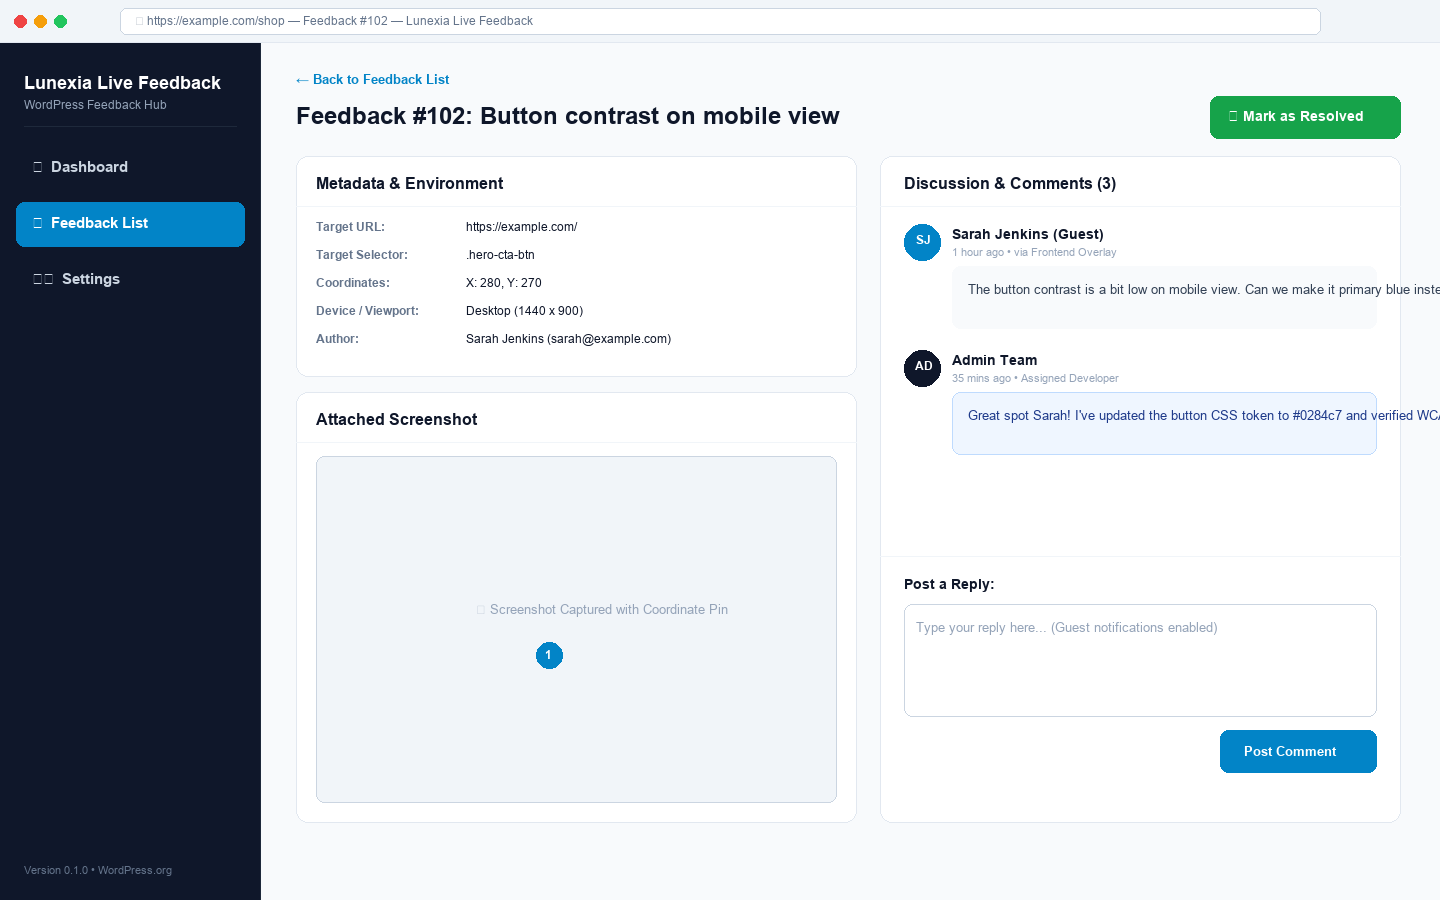Click Sarah Jenkins SJ avatar

pyautogui.click(x=922, y=242)
